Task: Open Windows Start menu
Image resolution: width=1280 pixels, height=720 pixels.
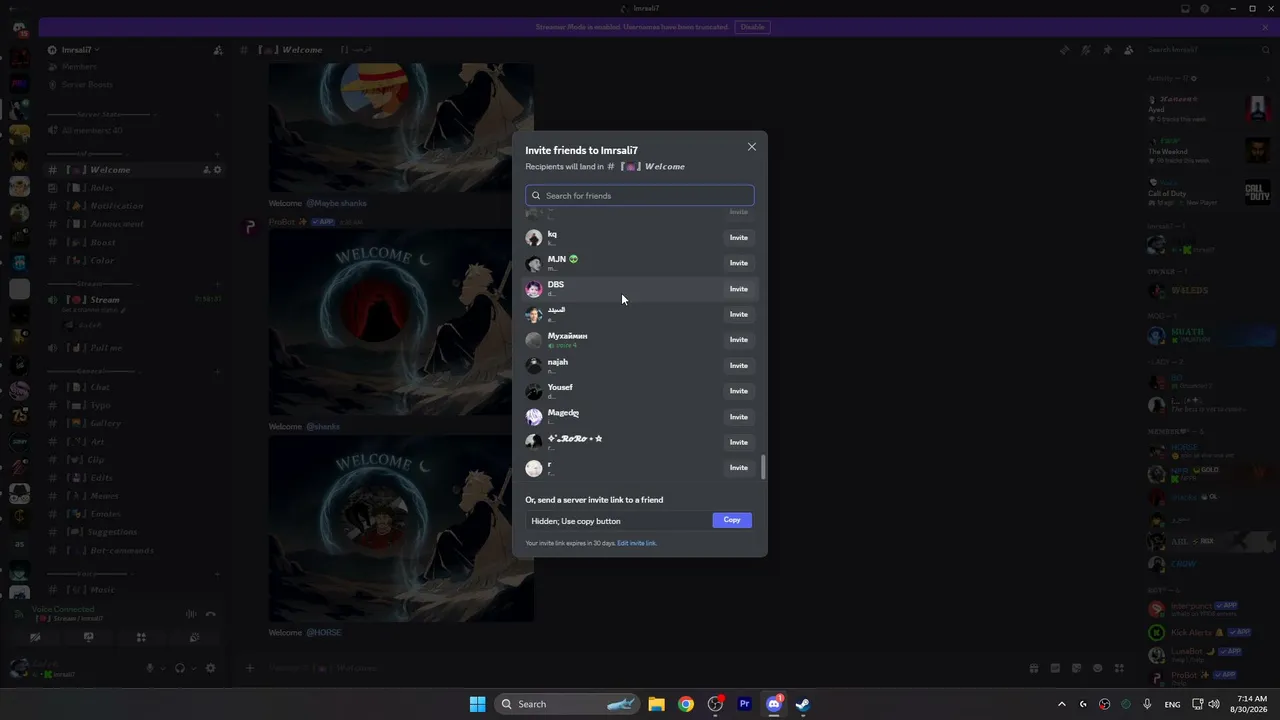Action: (x=478, y=704)
